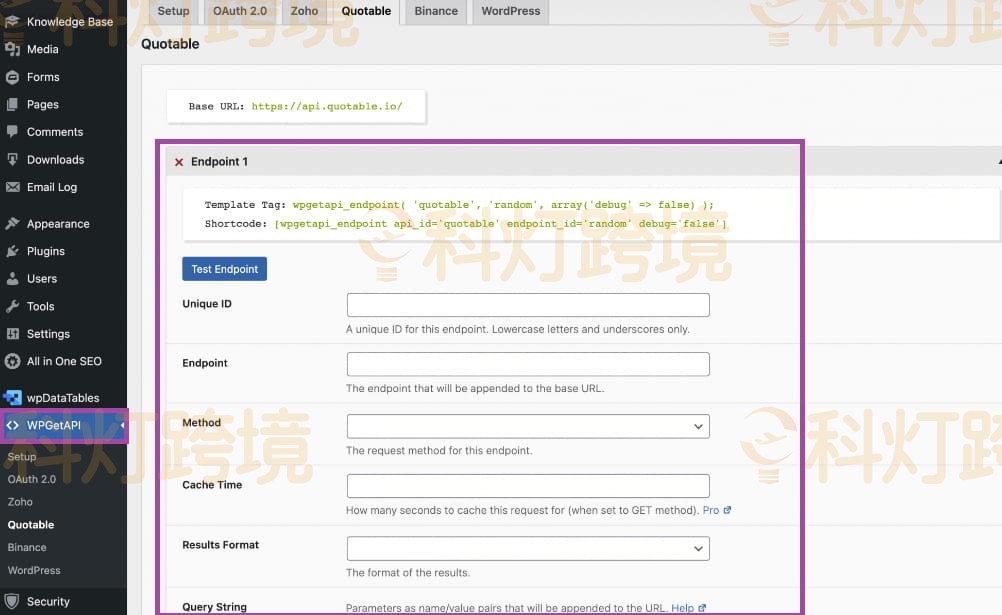The width and height of the screenshot is (1002, 615).
Task: Click the Security shield icon
Action: coord(12,602)
